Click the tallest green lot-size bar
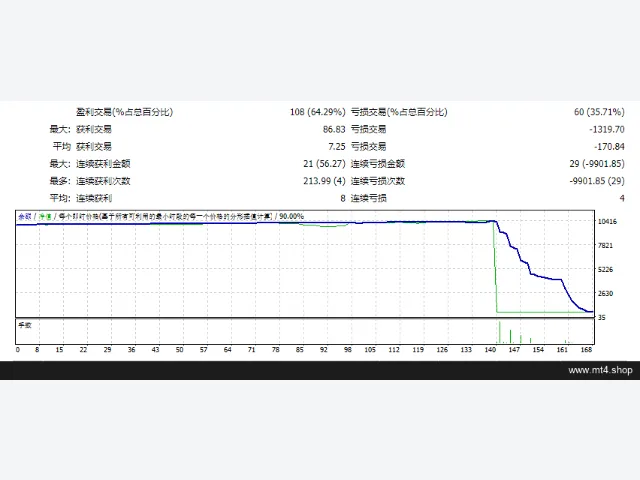Screen dimensions: 640x480 click(500, 332)
